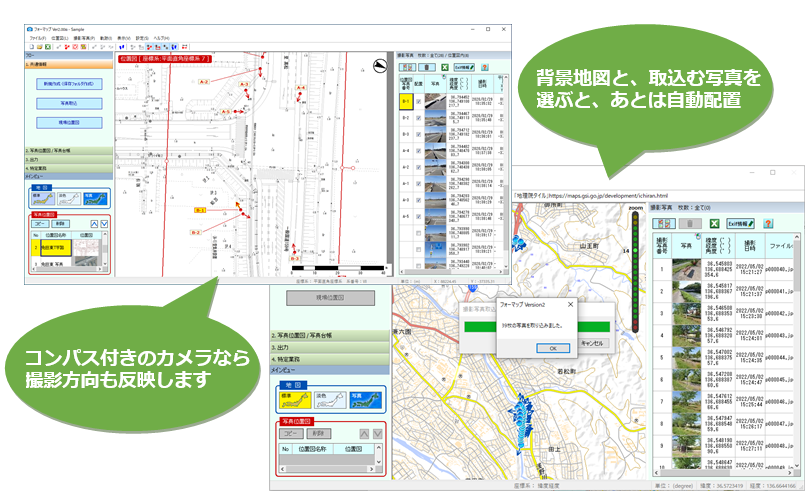810x494 pixels.
Task: Click grey 現場位置図 button in lower window
Action: 331,298
